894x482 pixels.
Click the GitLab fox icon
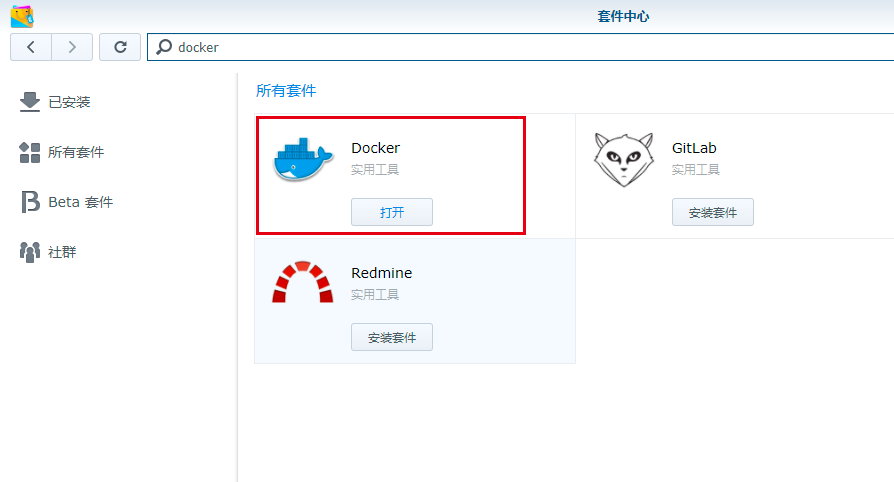point(623,160)
